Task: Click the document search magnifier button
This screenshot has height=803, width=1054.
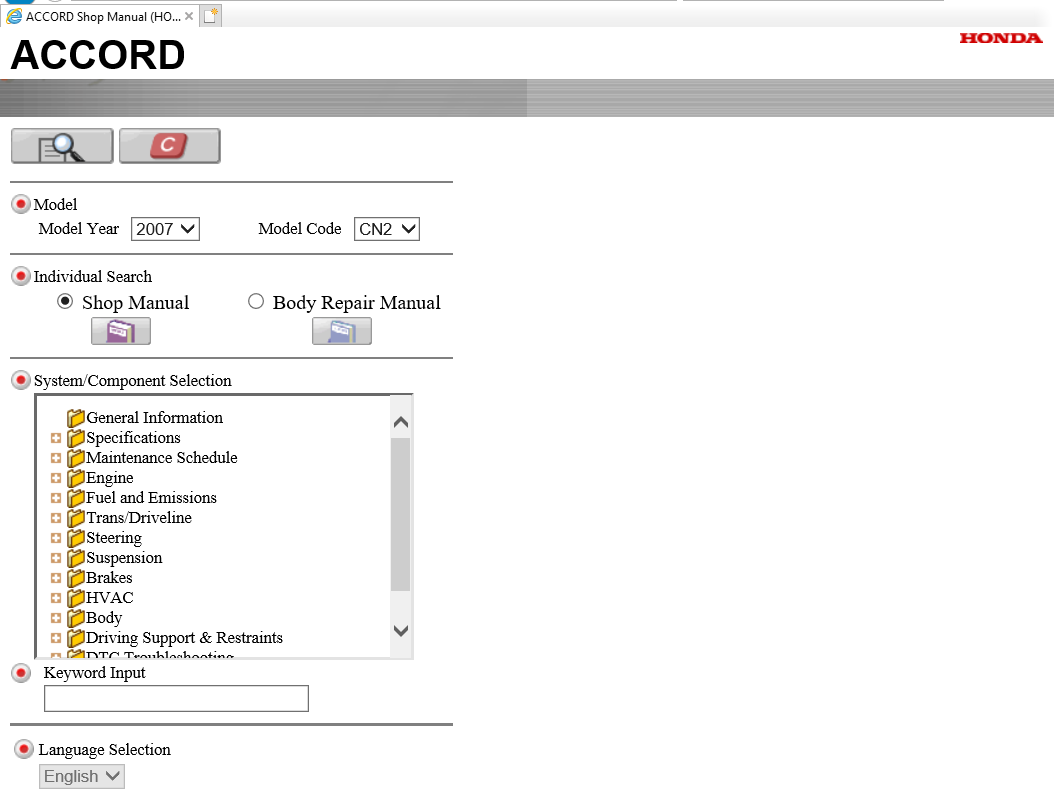Action: [62, 146]
